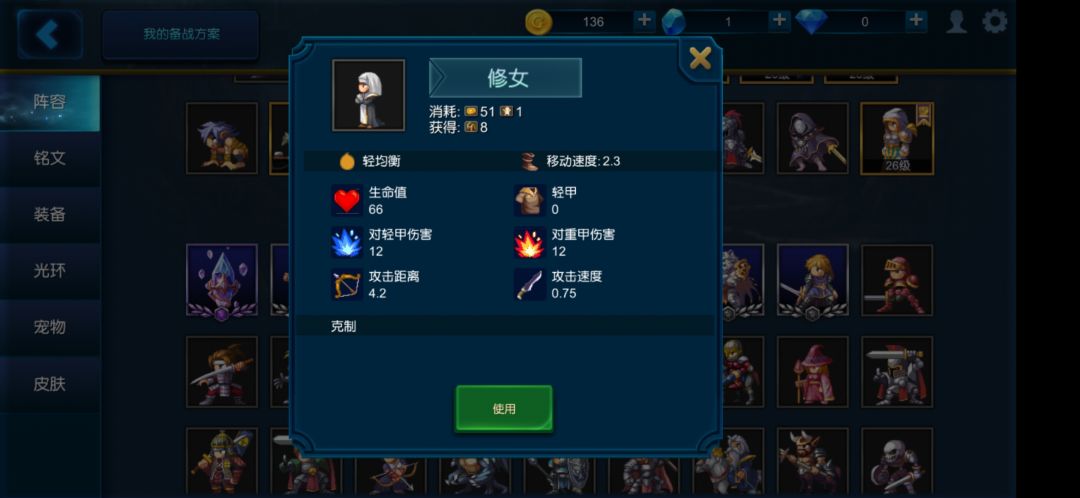Click the 生命值 heart icon
The image size is (1080, 498).
tap(346, 200)
